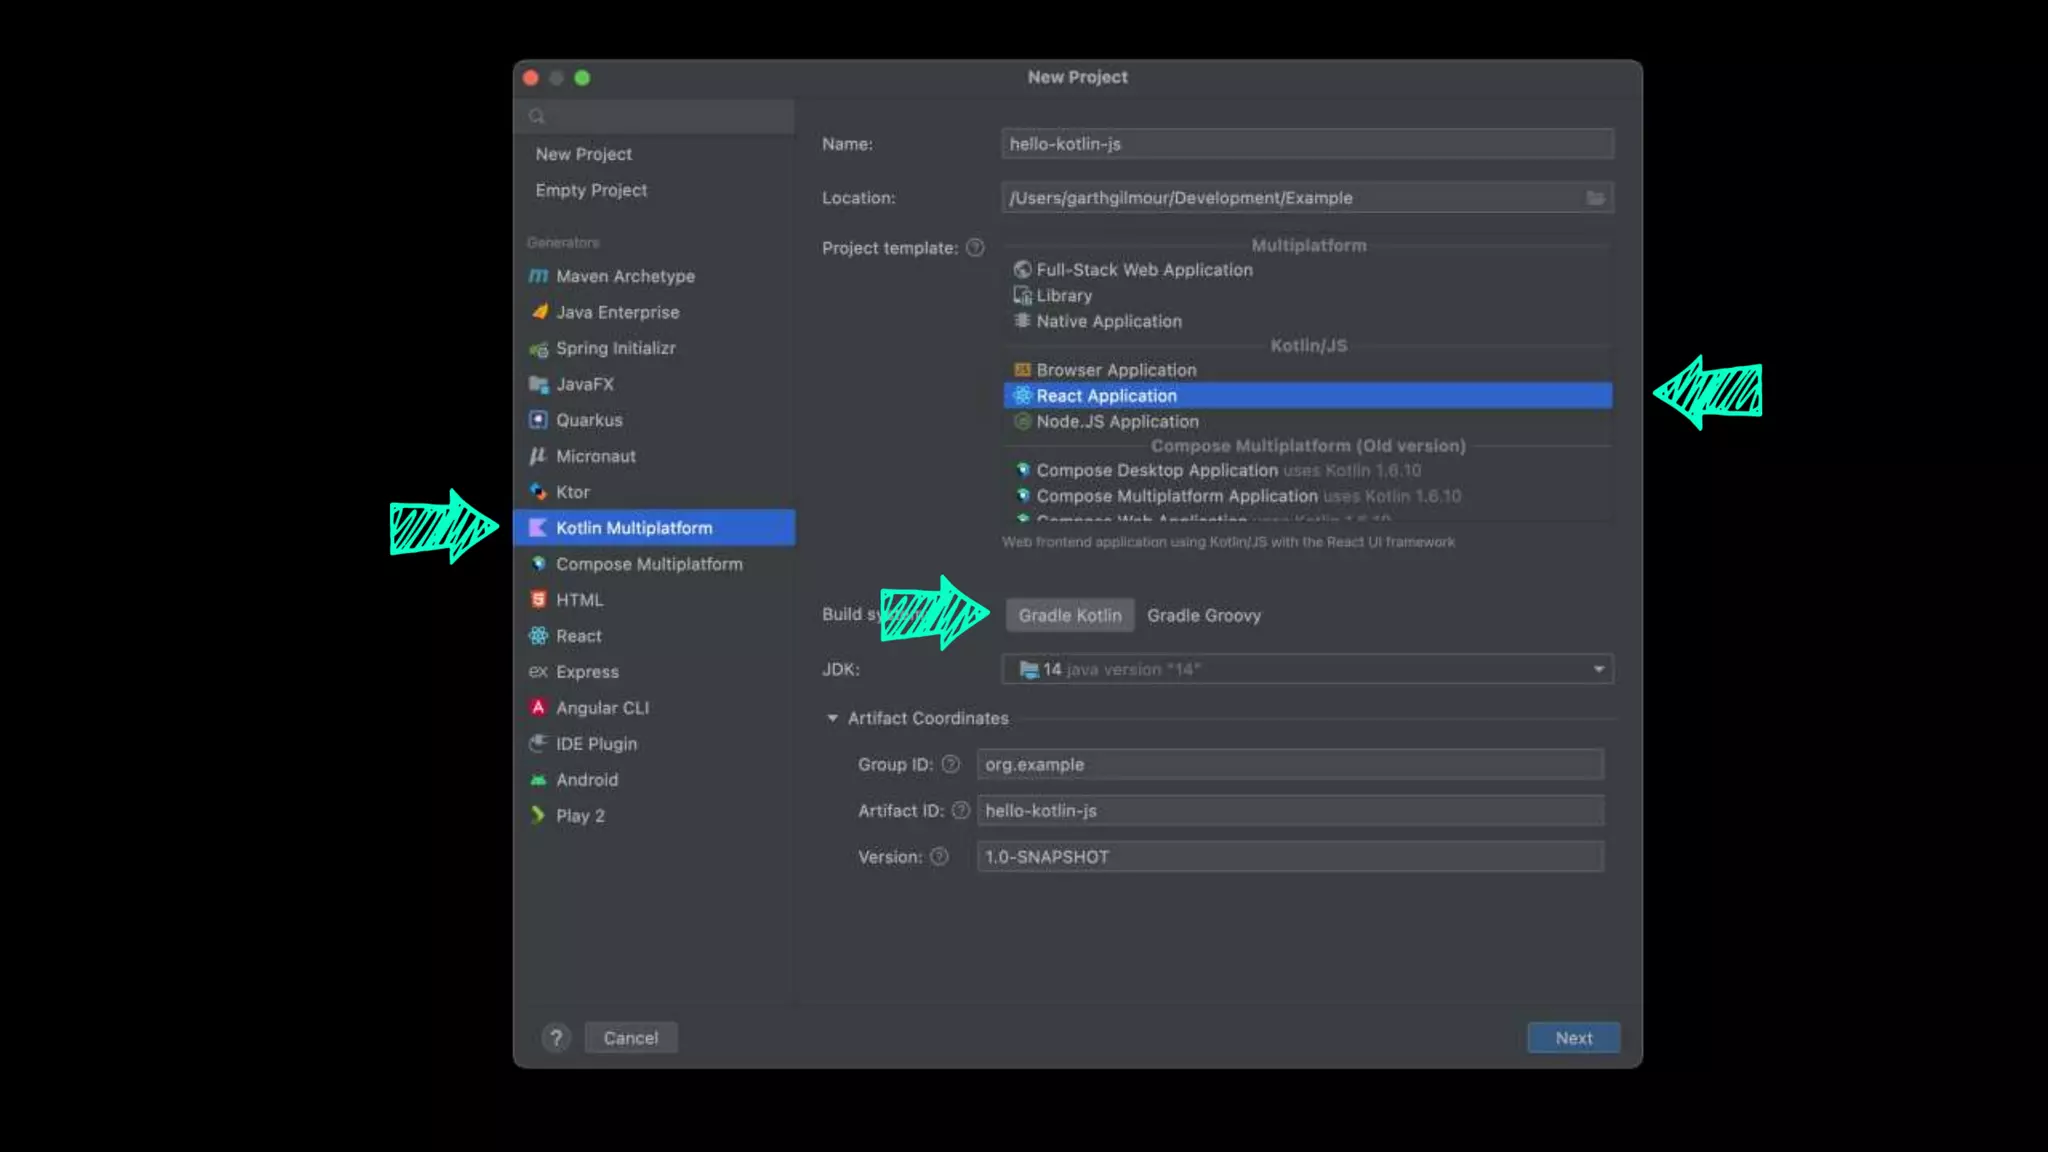Select Compose Multiplatform generator
The width and height of the screenshot is (2048, 1152).
click(648, 564)
